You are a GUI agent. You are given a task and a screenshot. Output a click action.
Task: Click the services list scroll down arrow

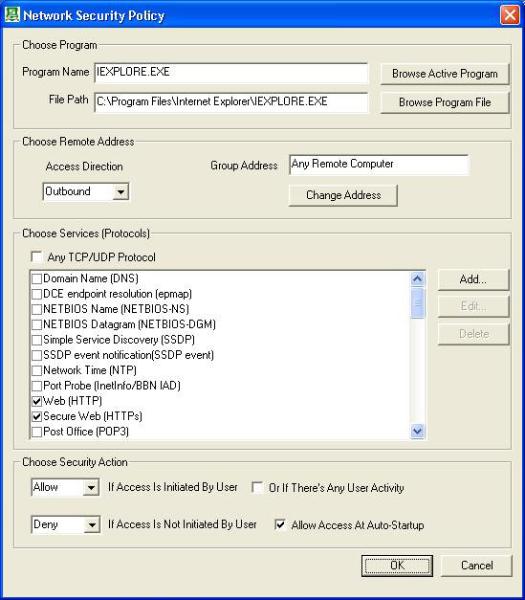tap(417, 431)
